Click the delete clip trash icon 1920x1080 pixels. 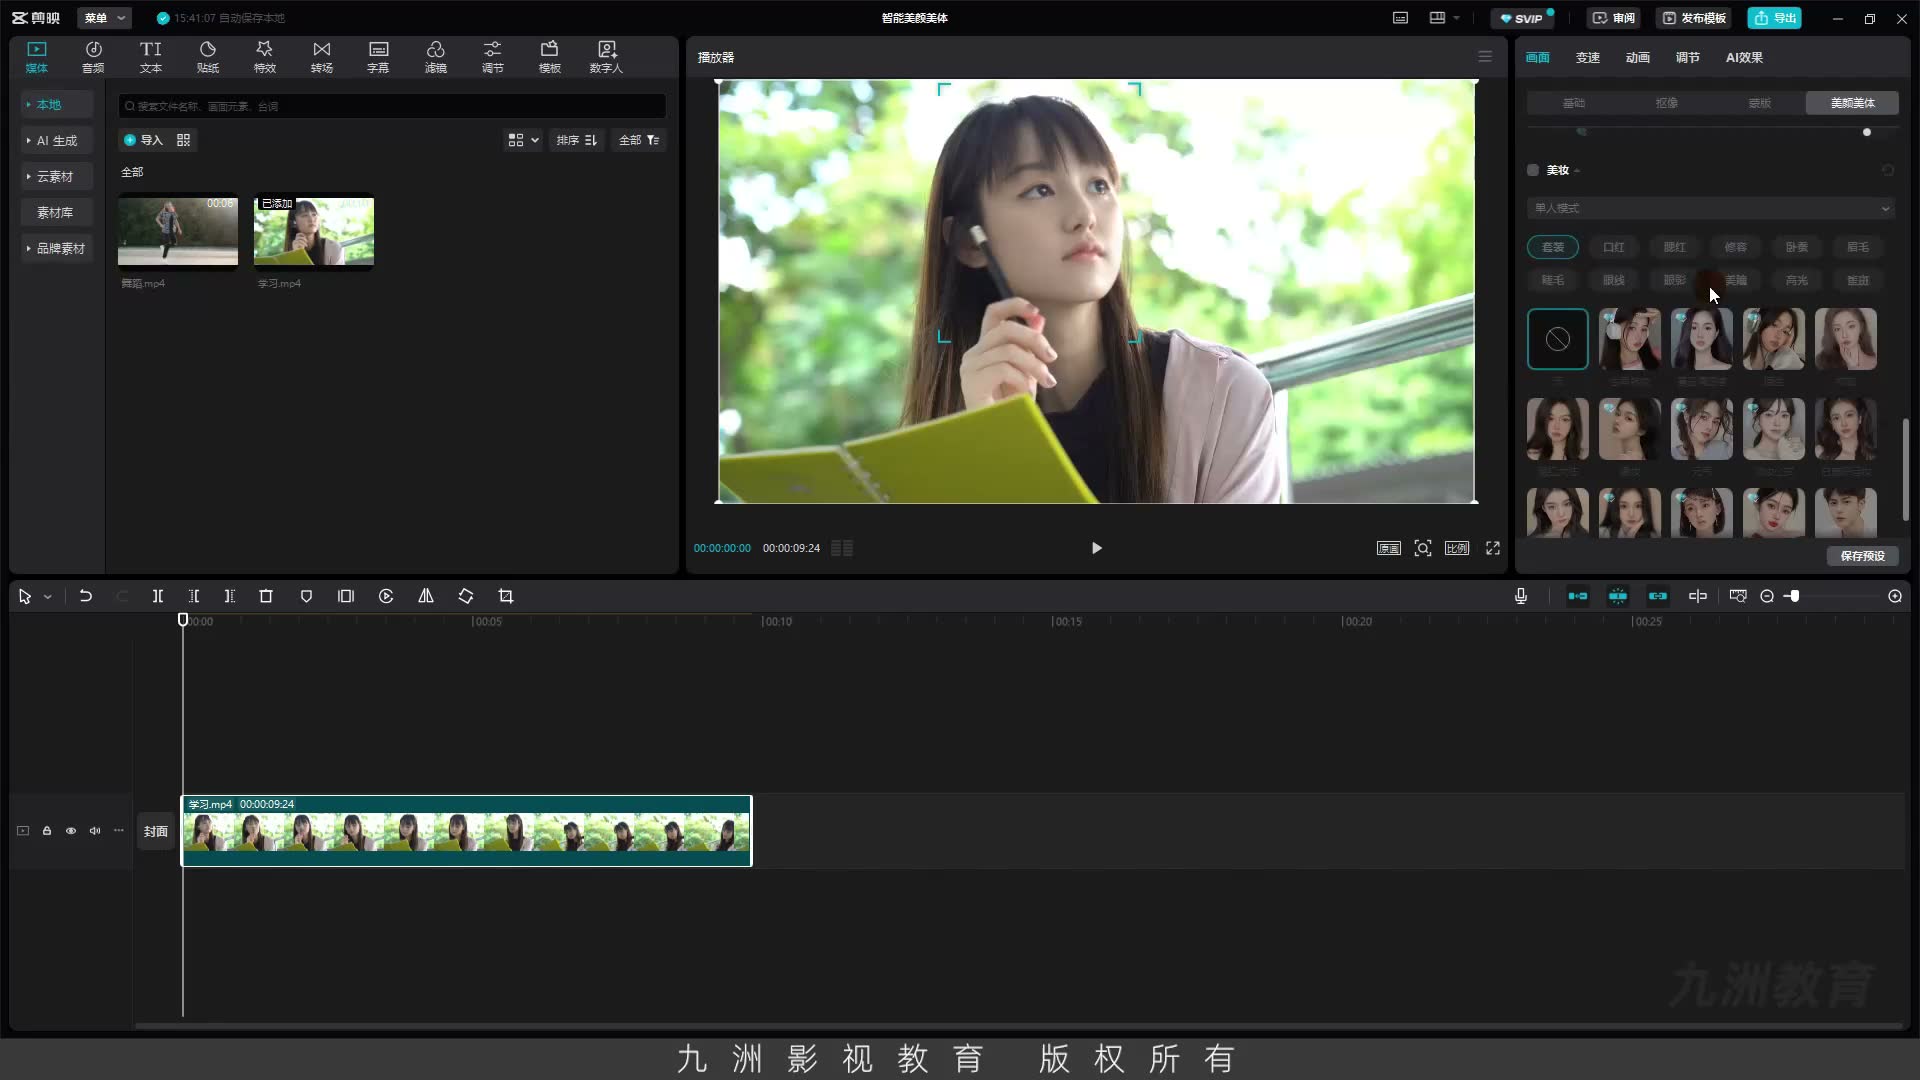click(x=266, y=596)
